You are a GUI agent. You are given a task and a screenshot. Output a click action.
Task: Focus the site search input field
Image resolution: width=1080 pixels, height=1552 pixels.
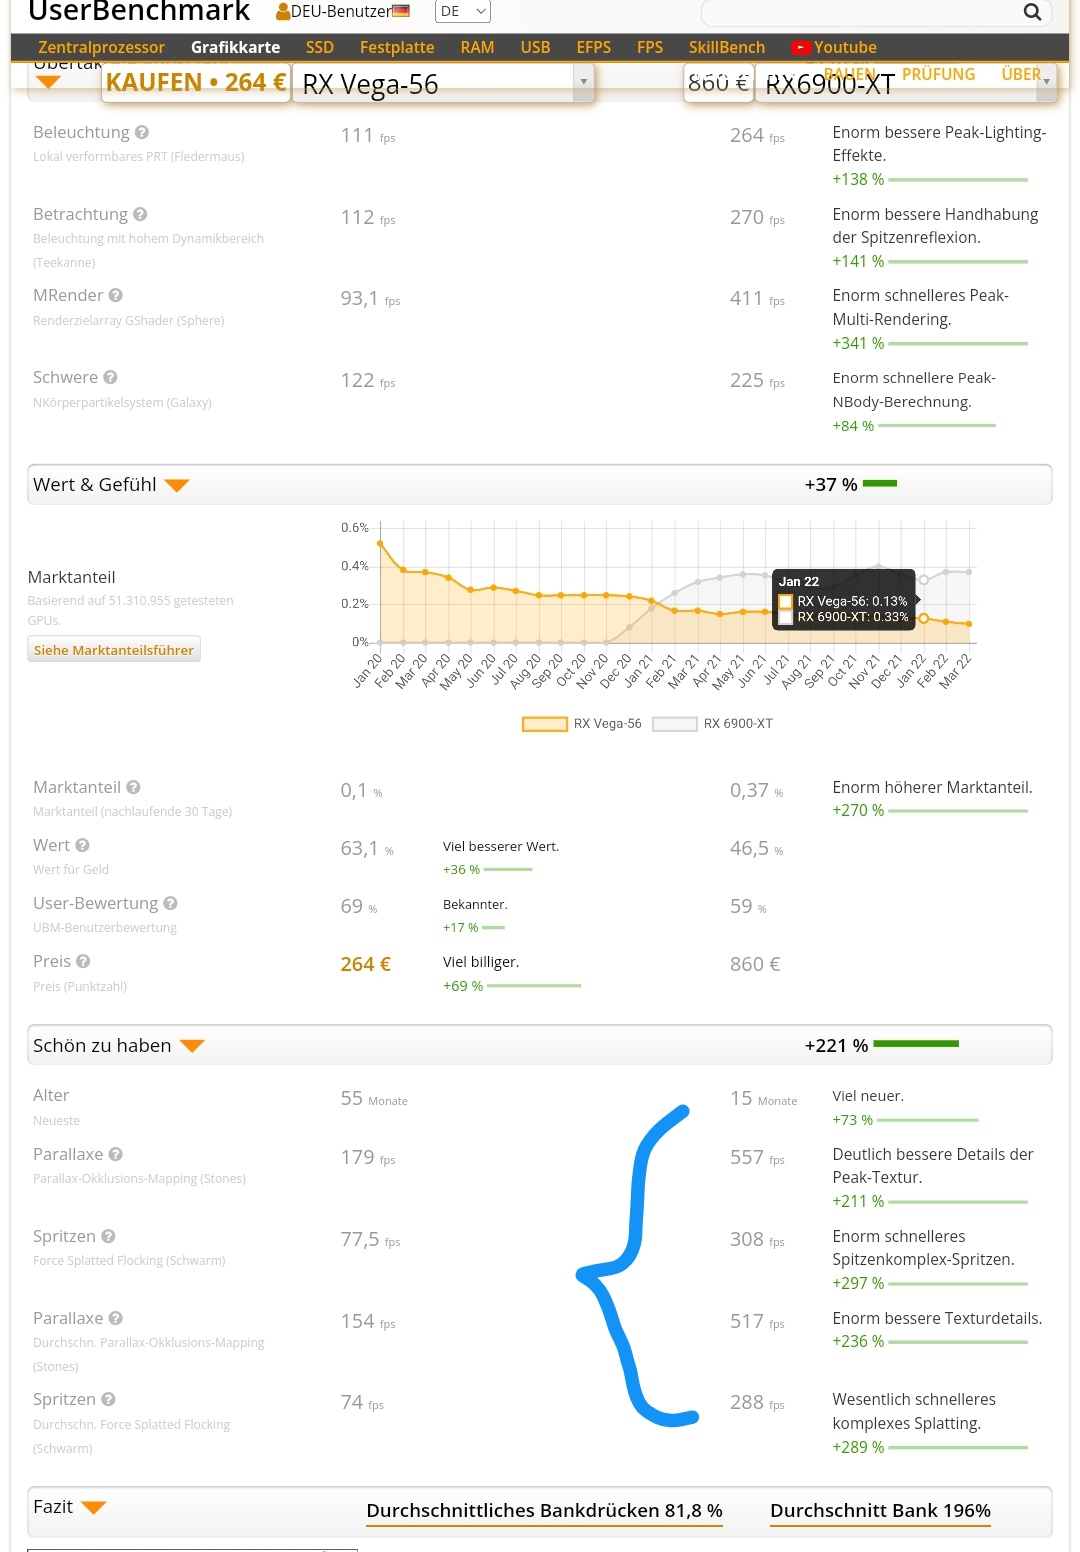[862, 12]
